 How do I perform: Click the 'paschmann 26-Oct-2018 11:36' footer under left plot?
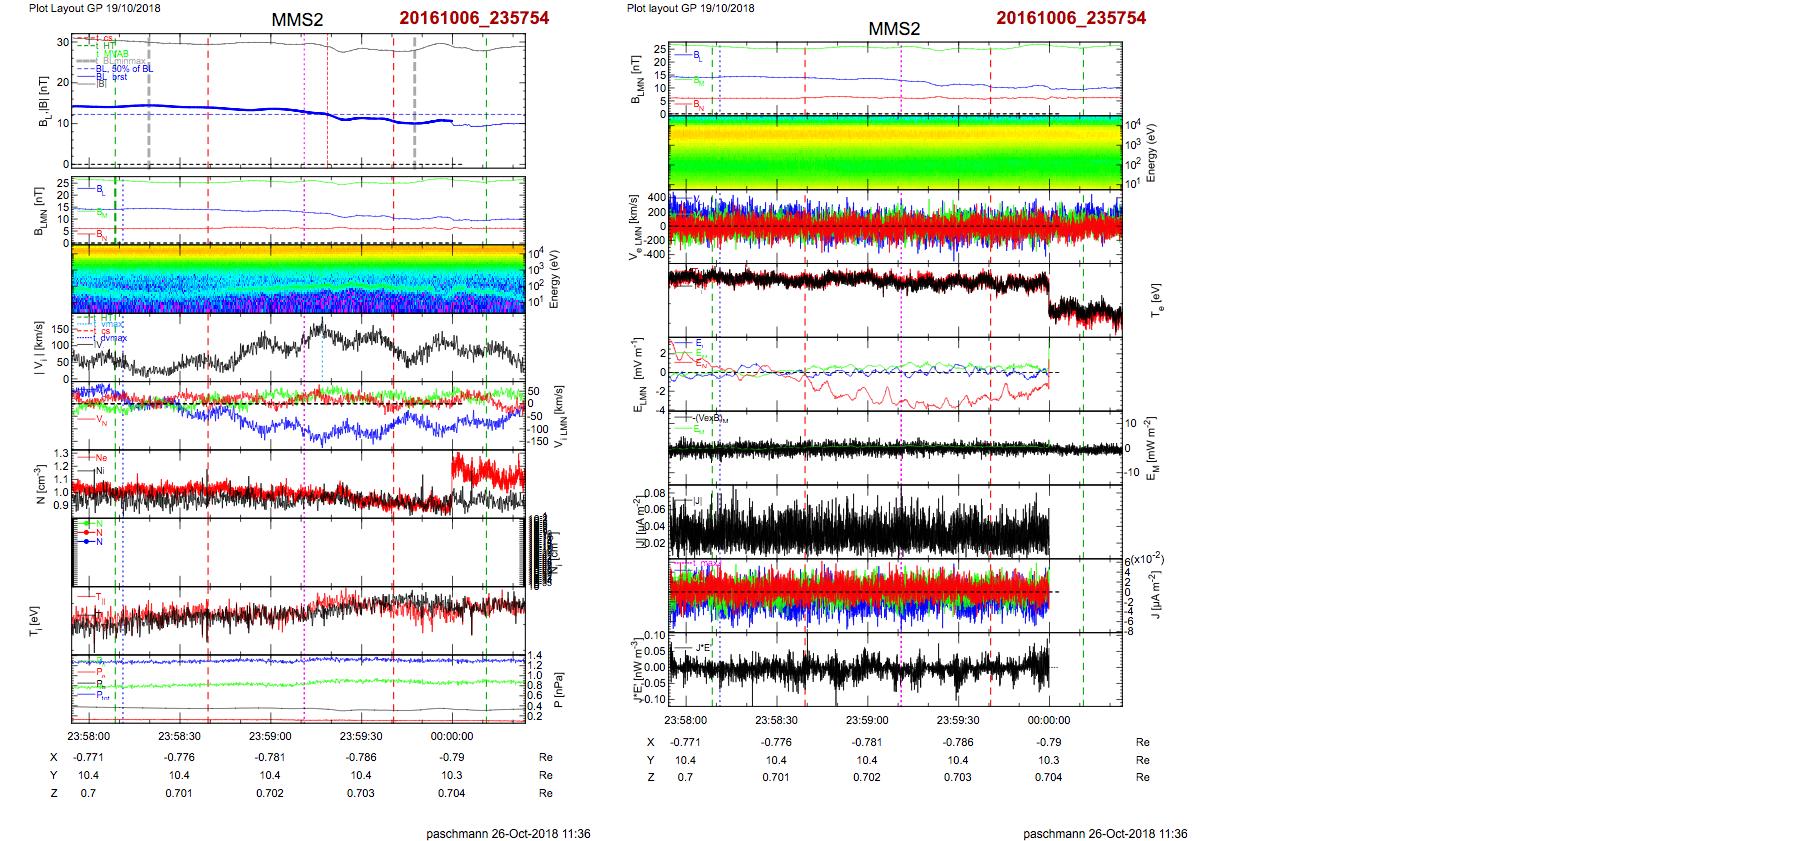[508, 833]
